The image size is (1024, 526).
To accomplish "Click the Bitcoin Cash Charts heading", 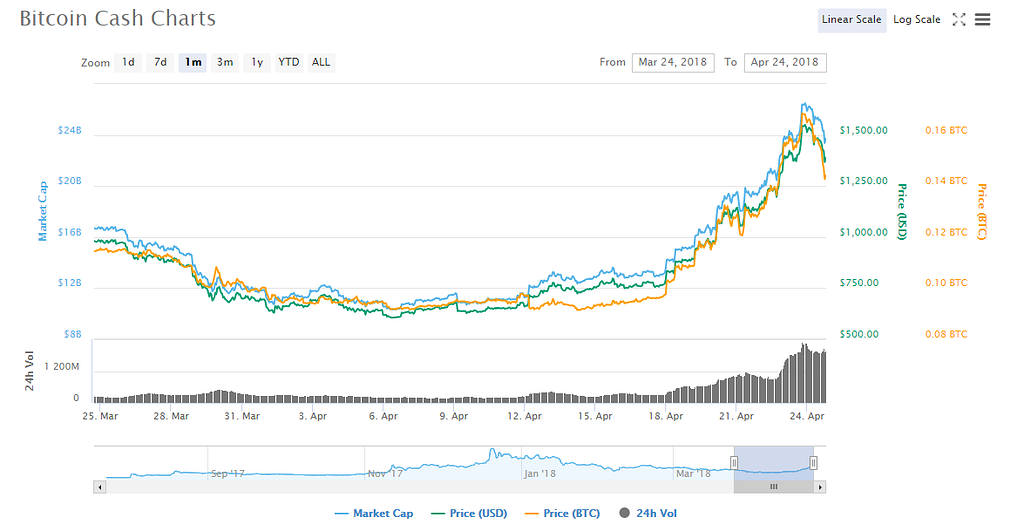I will pos(118,18).
